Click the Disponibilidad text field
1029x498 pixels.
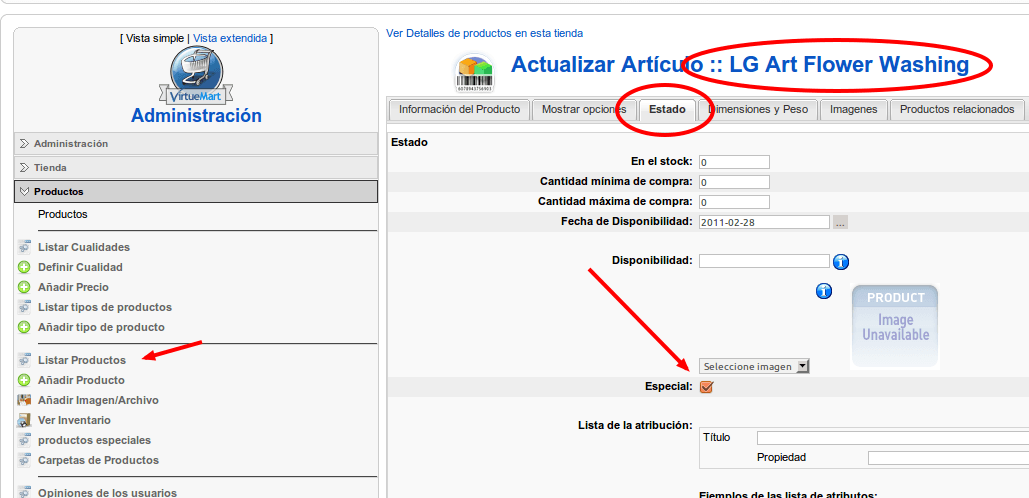765,261
